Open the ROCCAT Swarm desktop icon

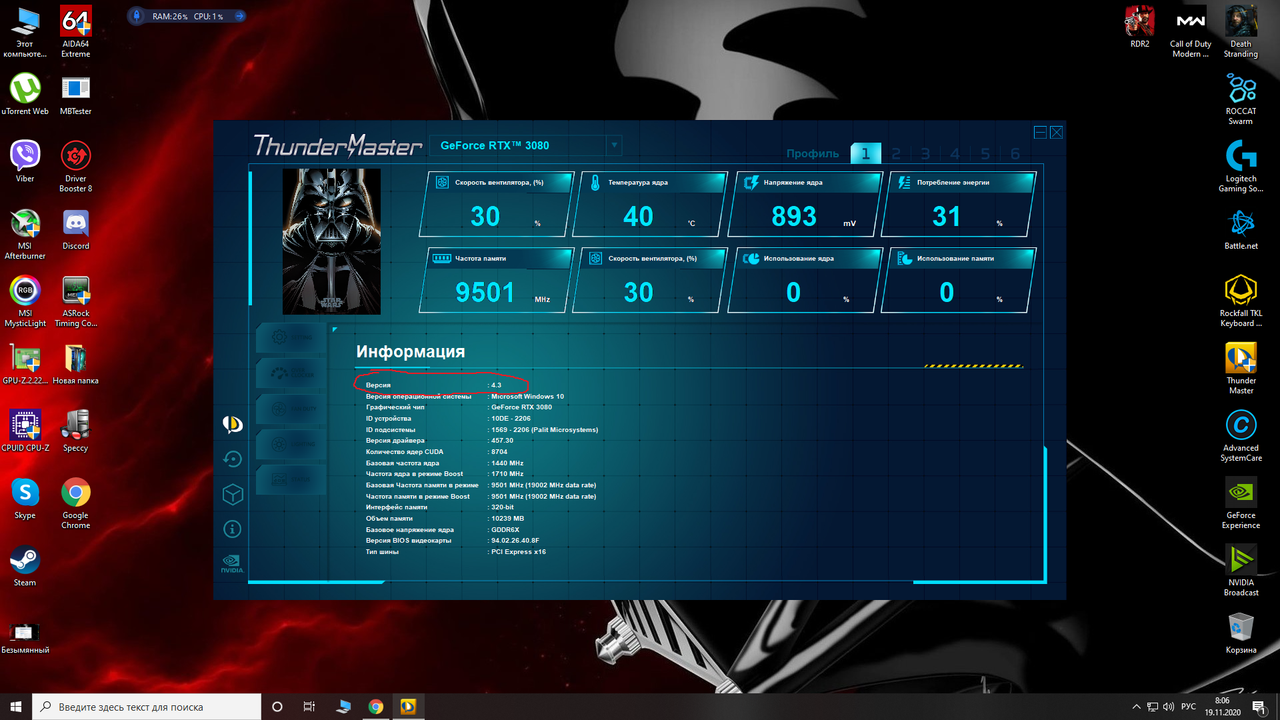click(1241, 99)
